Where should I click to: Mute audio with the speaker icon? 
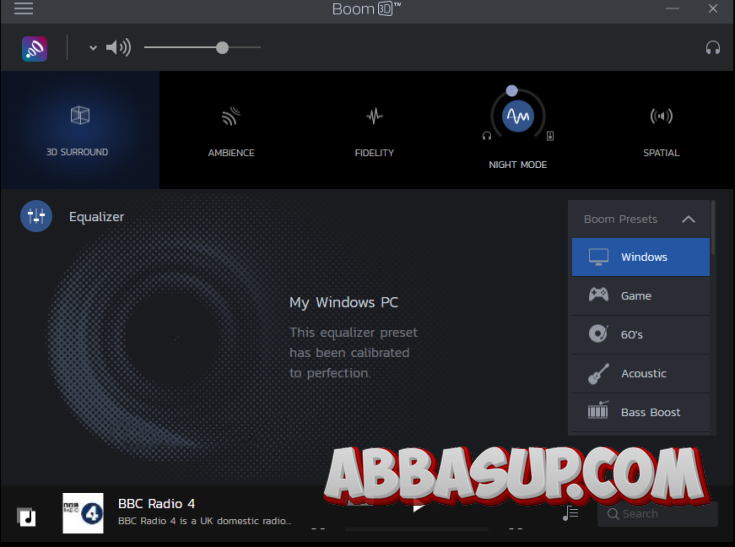click(118, 47)
